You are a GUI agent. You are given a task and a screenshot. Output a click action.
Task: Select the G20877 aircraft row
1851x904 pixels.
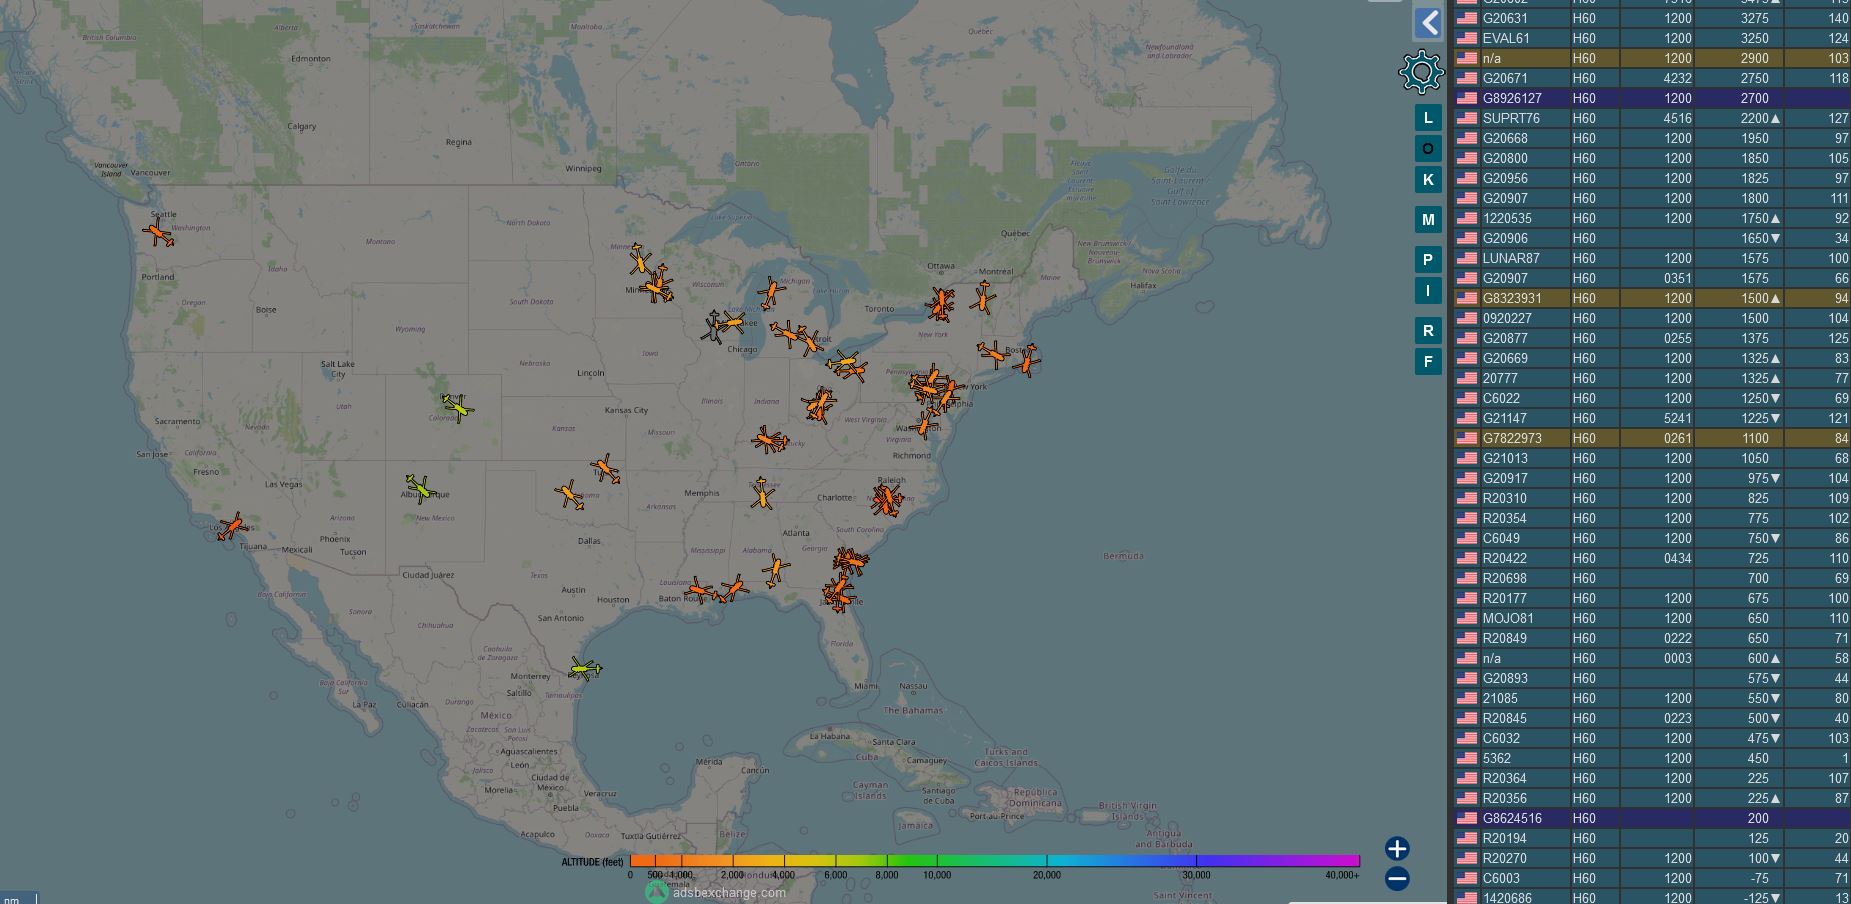point(1652,338)
